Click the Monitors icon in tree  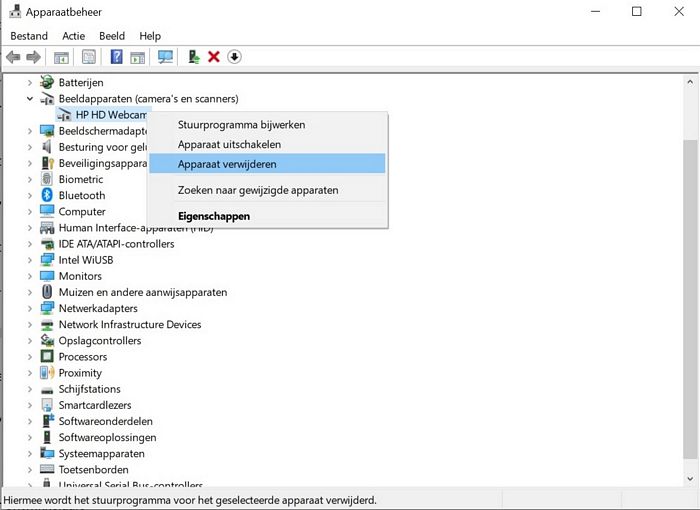47,276
